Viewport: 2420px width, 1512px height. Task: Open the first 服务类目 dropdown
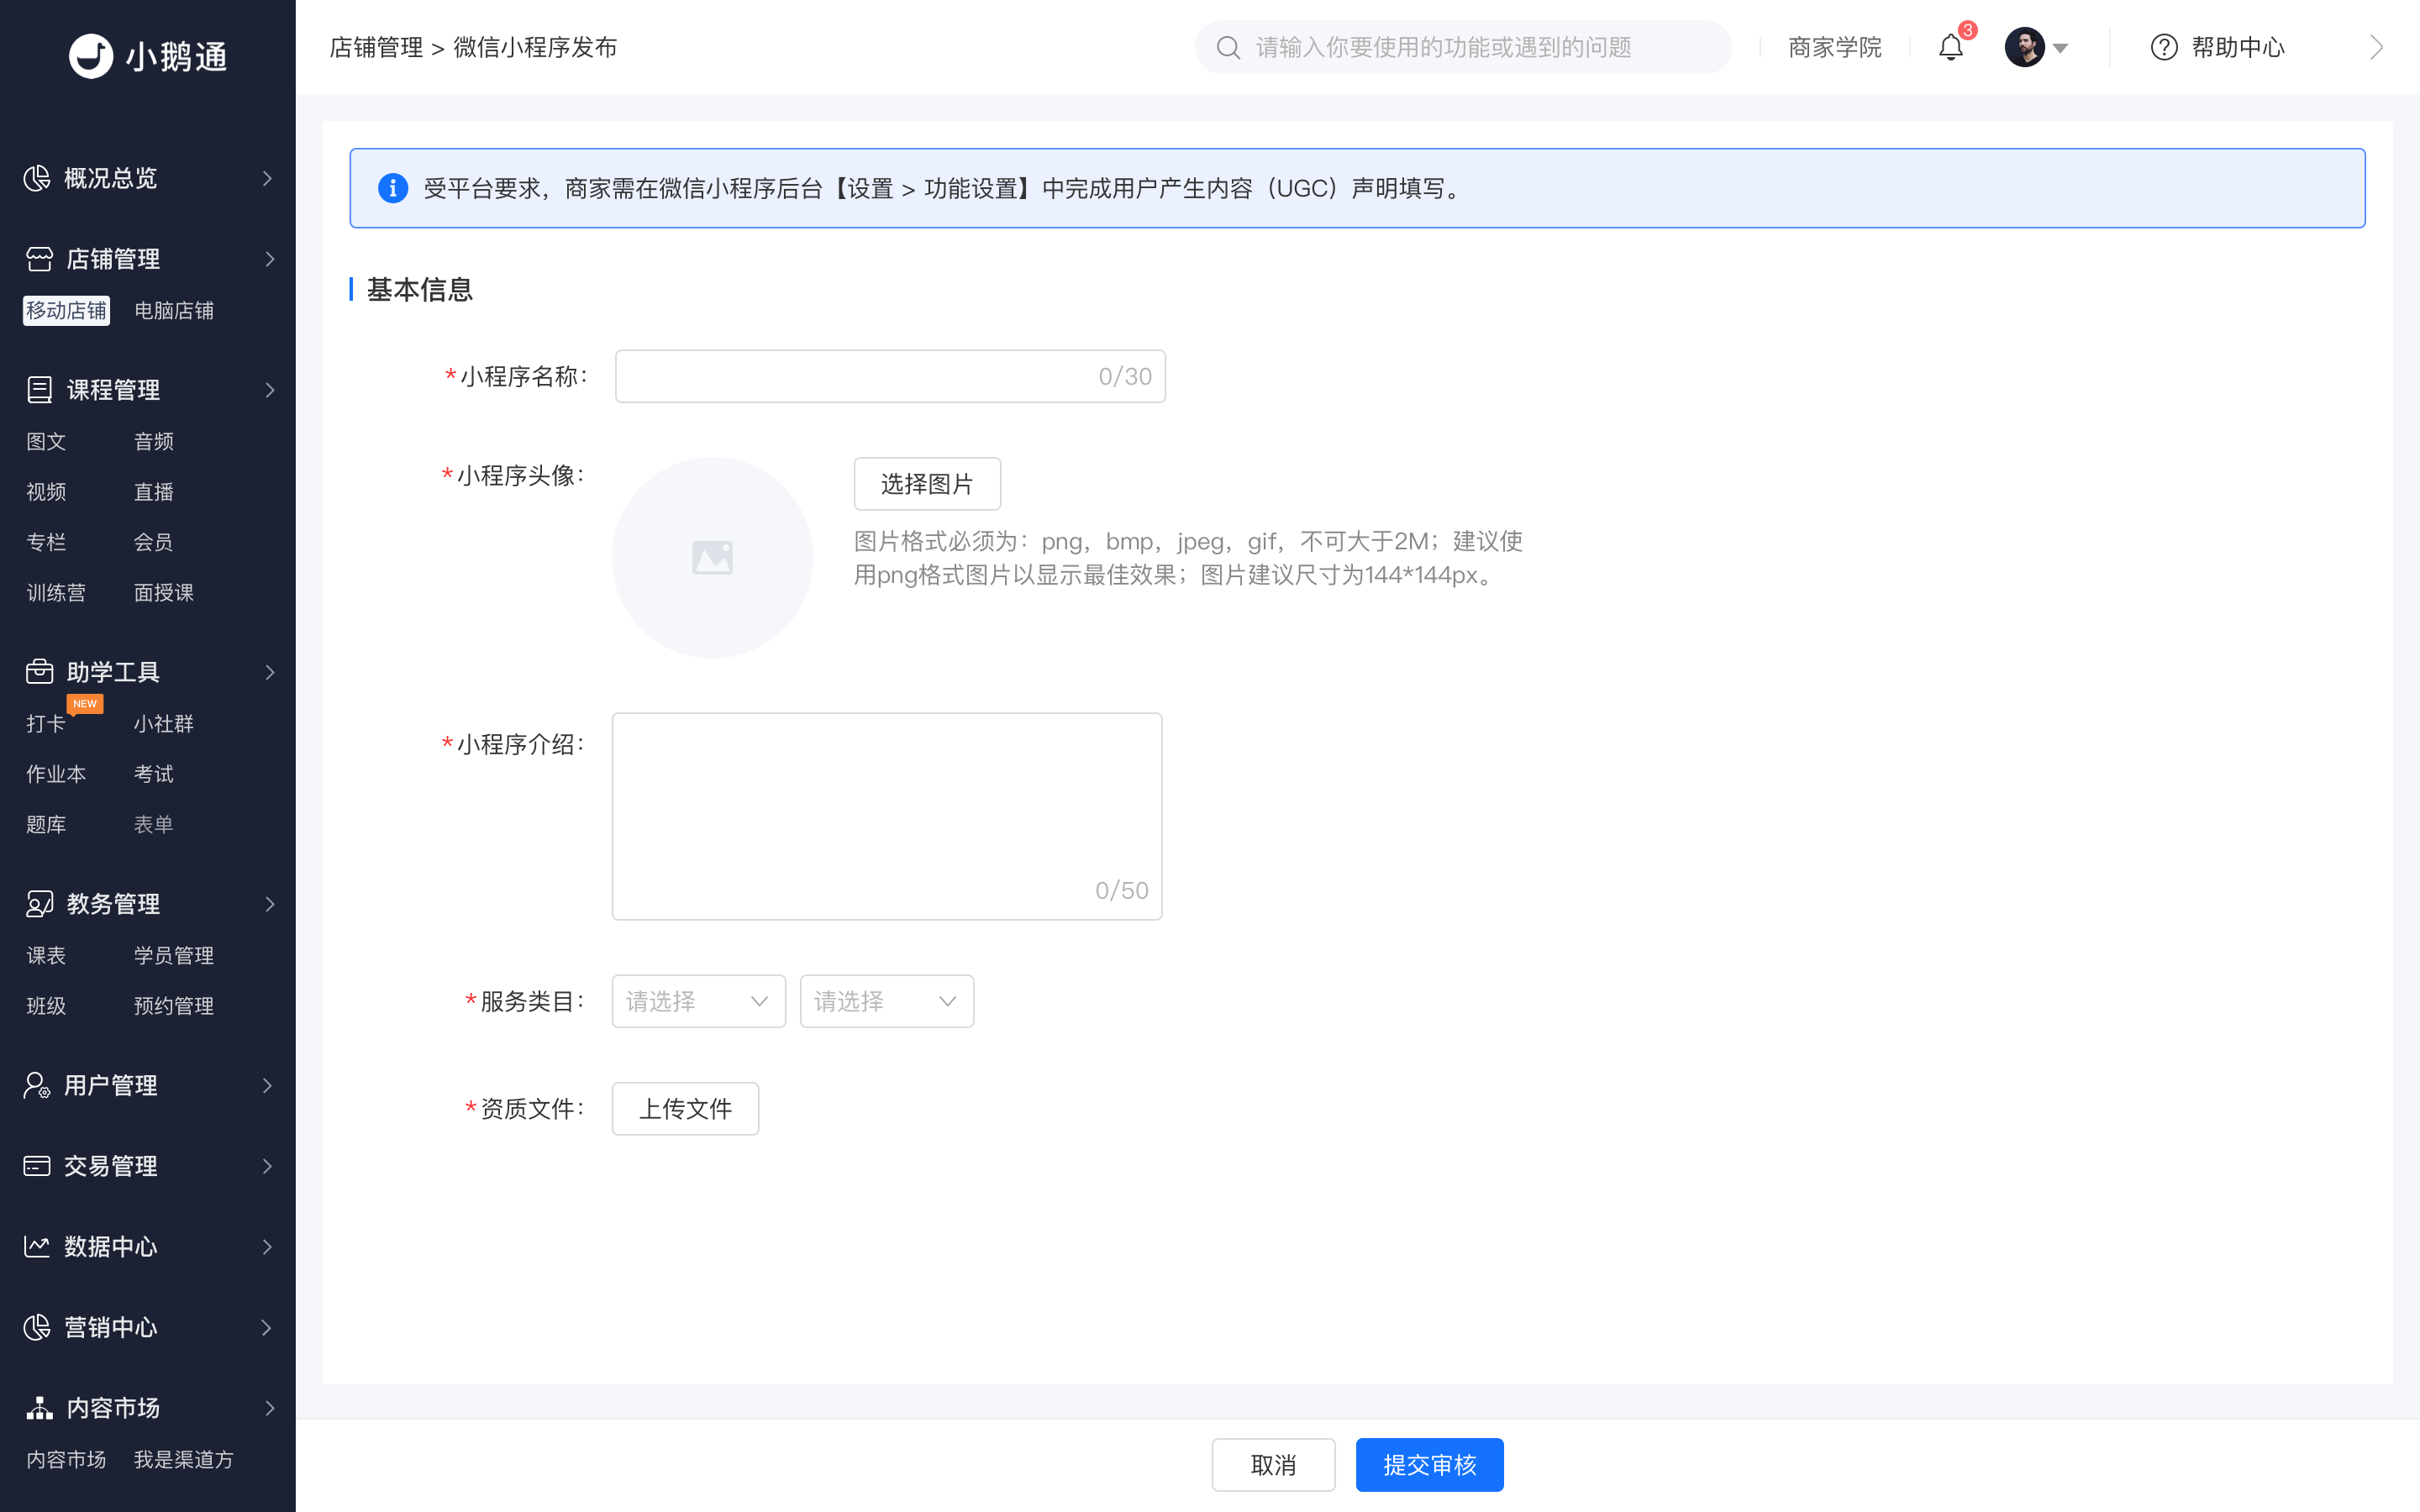pos(698,1001)
